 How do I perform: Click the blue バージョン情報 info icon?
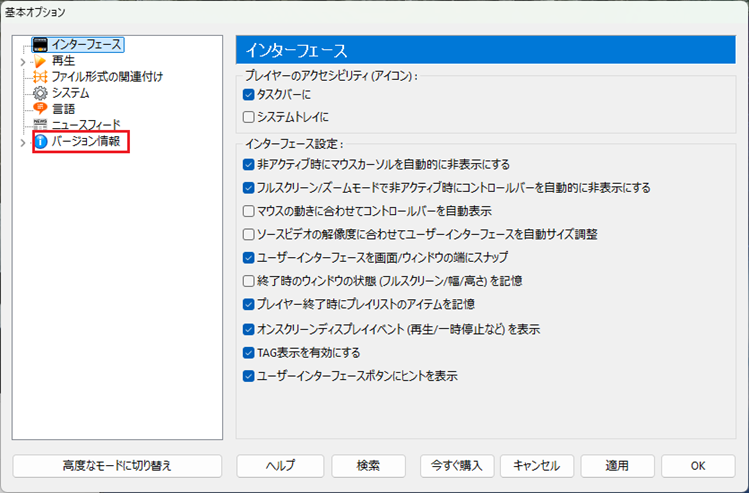coord(41,141)
